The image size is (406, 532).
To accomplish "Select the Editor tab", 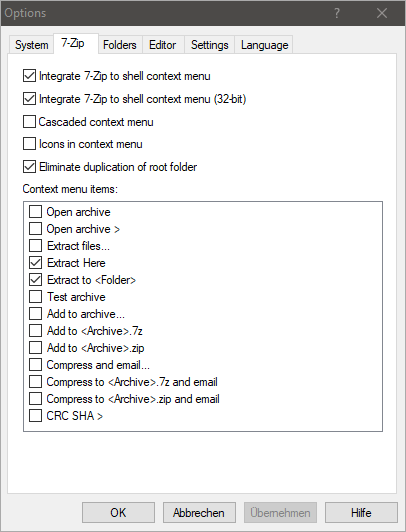I will pyautogui.click(x=162, y=45).
